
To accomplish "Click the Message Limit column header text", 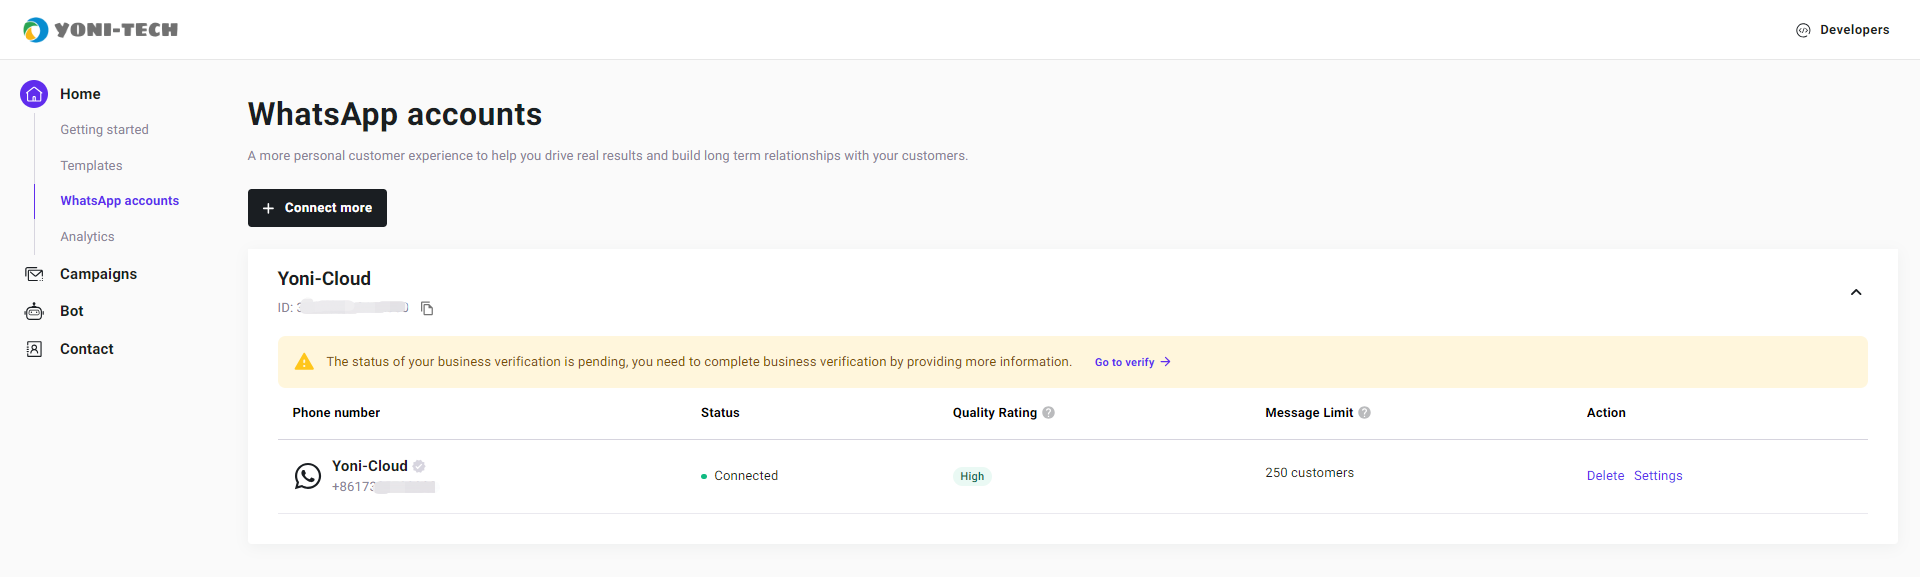I will [x=1309, y=413].
